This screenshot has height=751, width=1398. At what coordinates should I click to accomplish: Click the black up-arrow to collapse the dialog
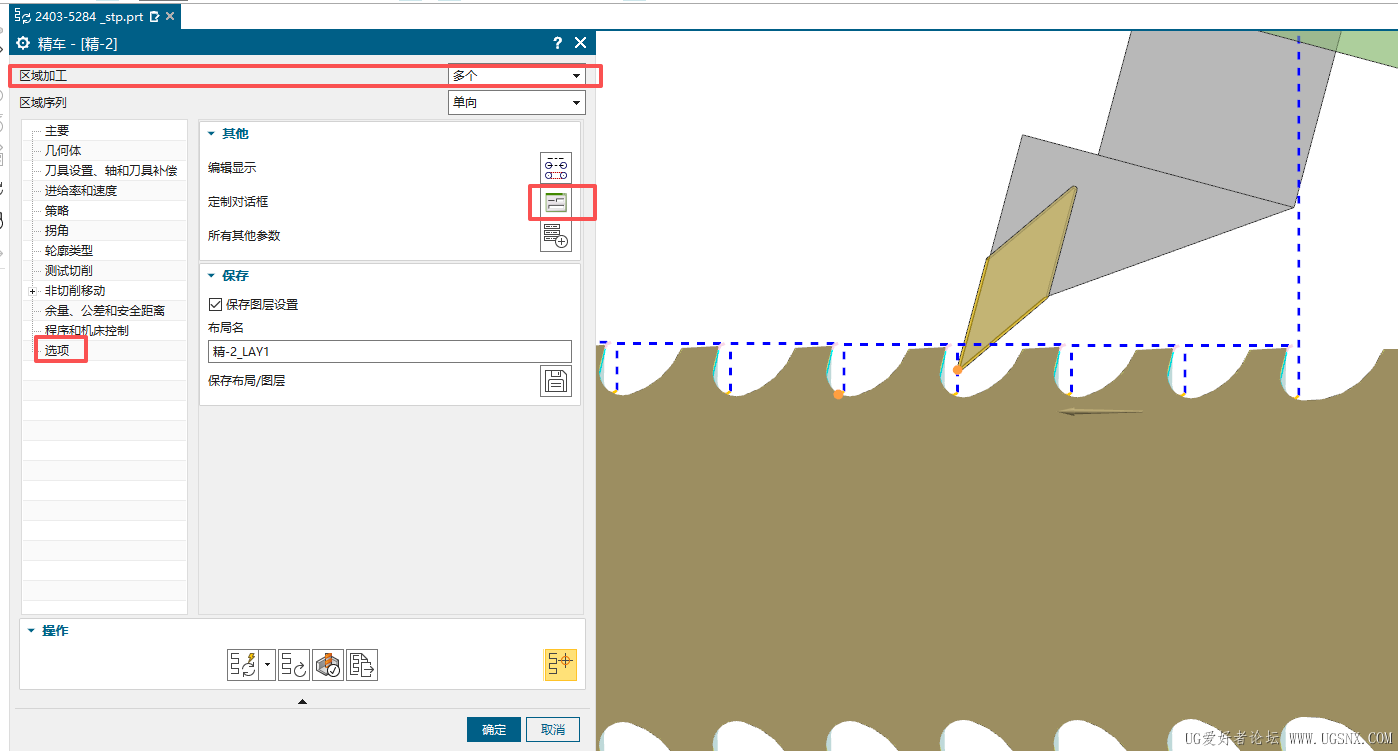(x=302, y=702)
